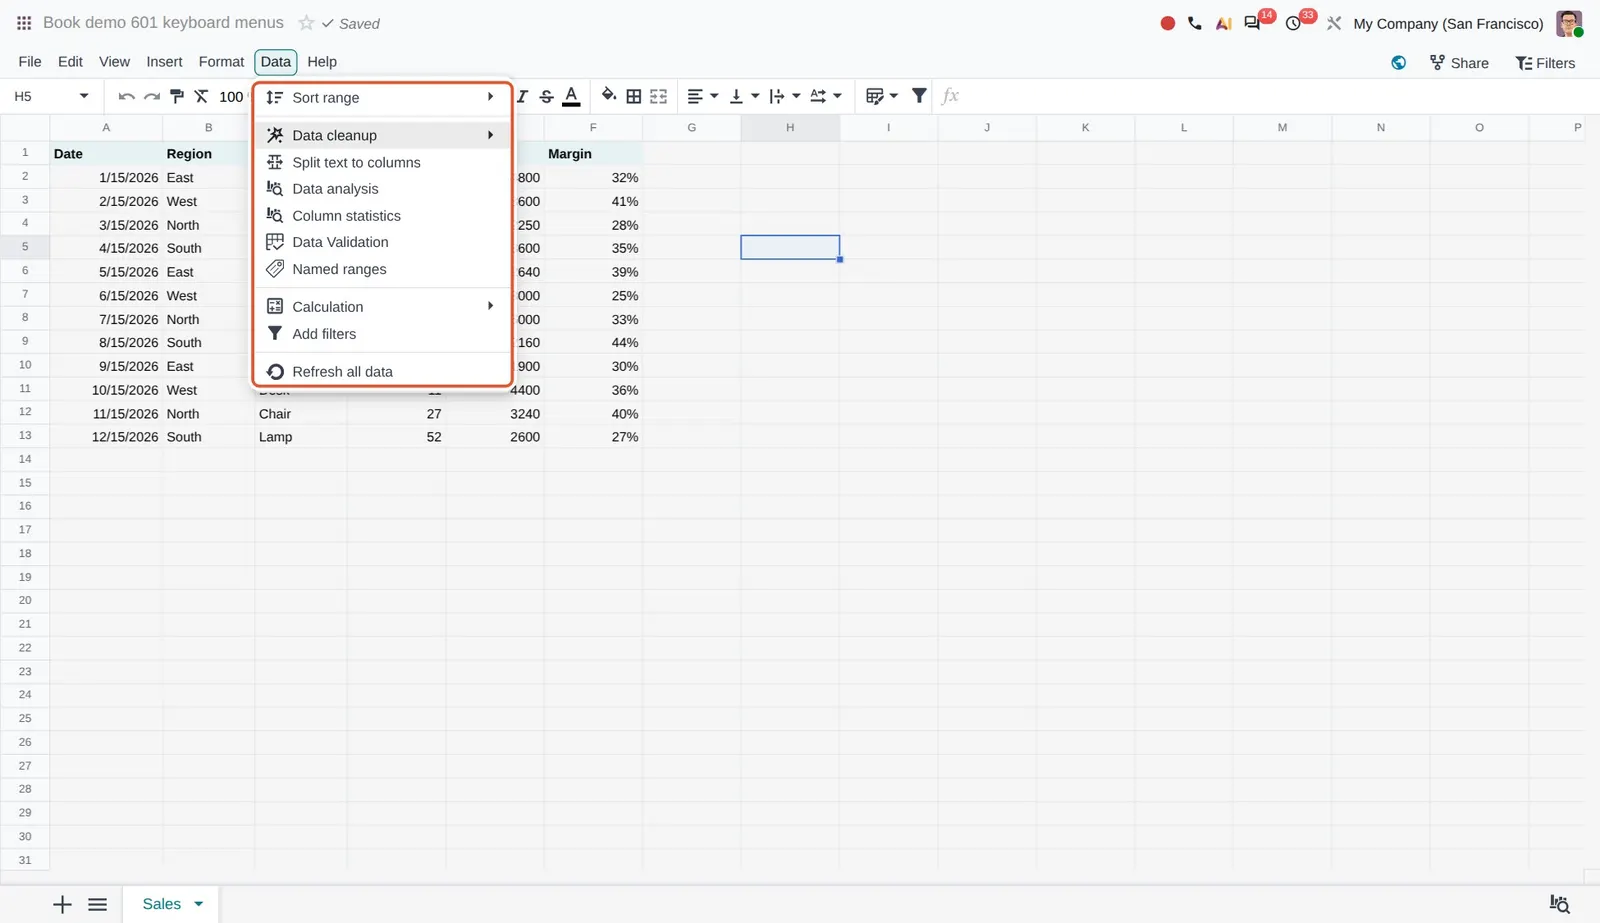The height and width of the screenshot is (923, 1600).
Task: Open the table format dropdown
Action: click(882, 96)
